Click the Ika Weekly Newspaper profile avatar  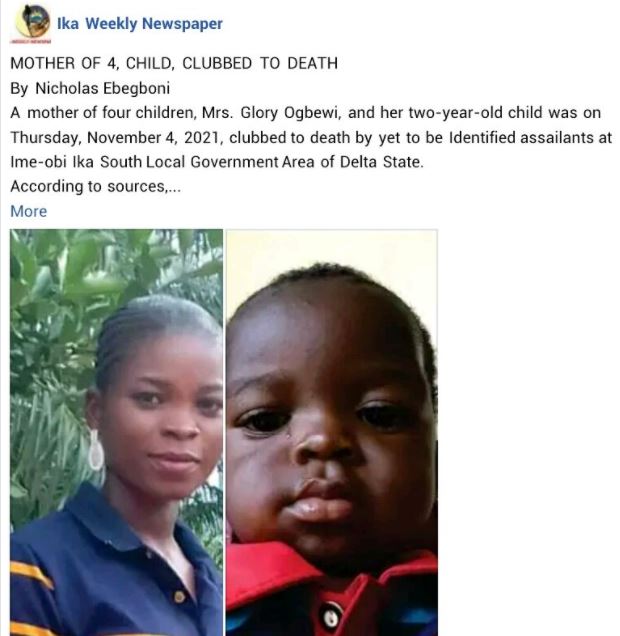[32, 21]
